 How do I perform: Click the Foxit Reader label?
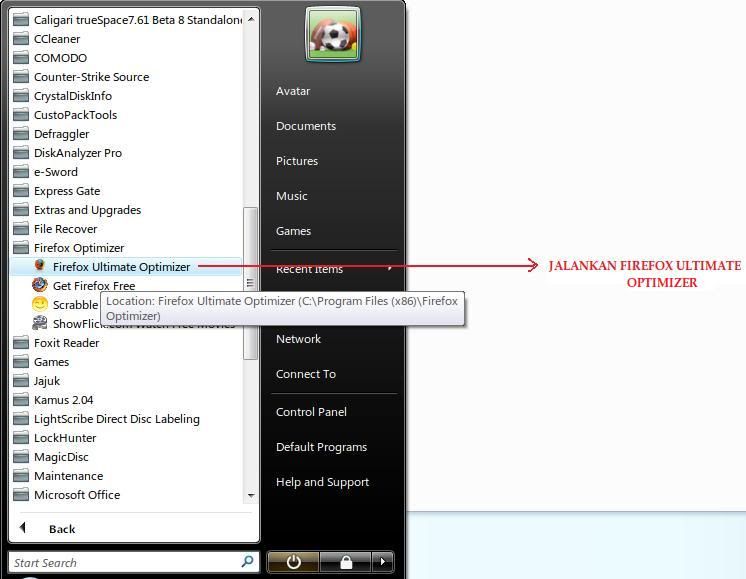(67, 343)
